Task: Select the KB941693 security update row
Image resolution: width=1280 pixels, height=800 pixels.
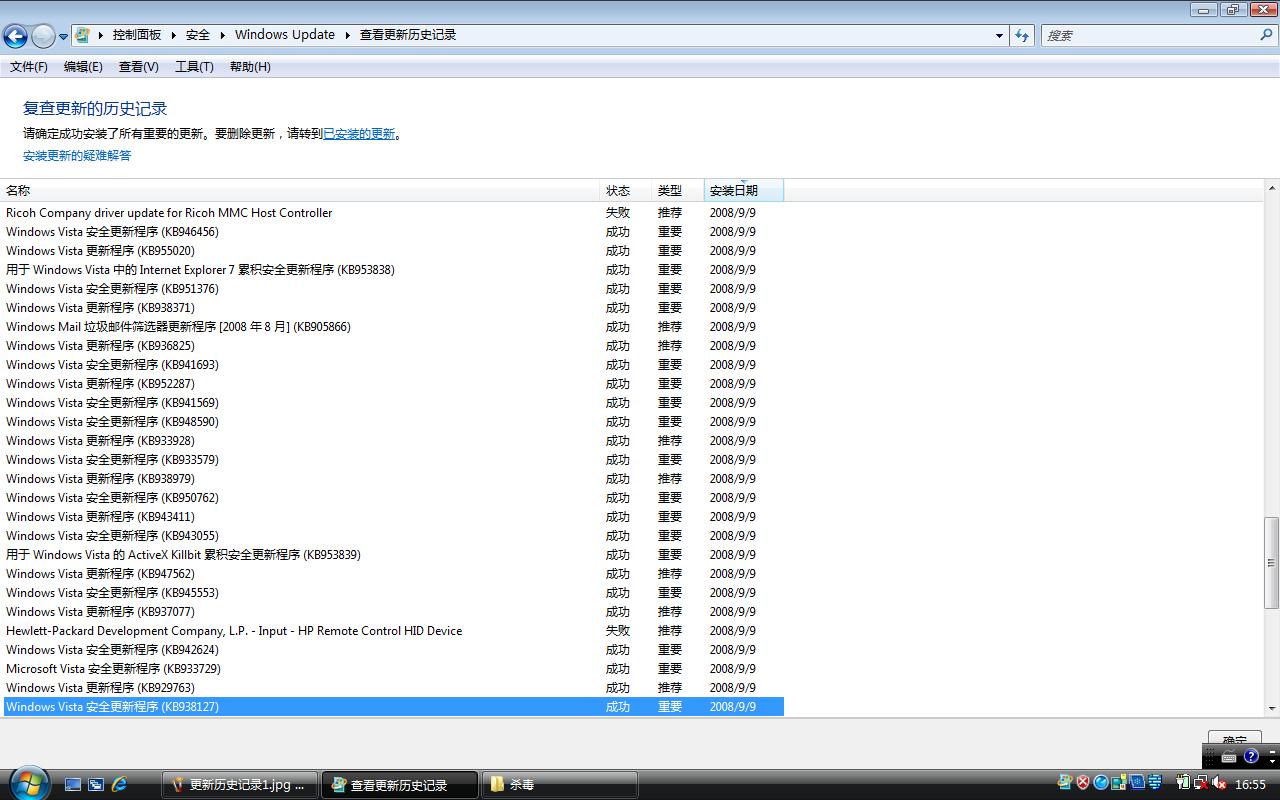Action: click(392, 365)
